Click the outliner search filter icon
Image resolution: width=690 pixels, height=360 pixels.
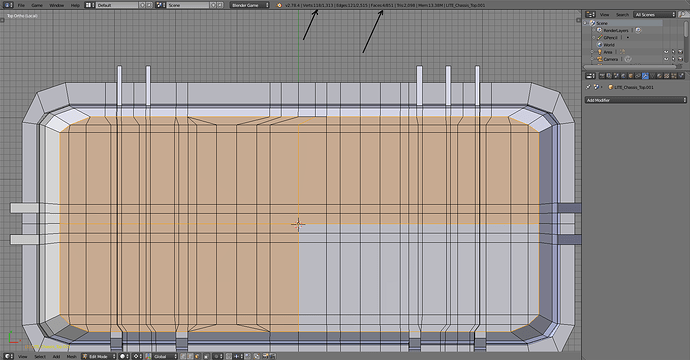click(683, 15)
